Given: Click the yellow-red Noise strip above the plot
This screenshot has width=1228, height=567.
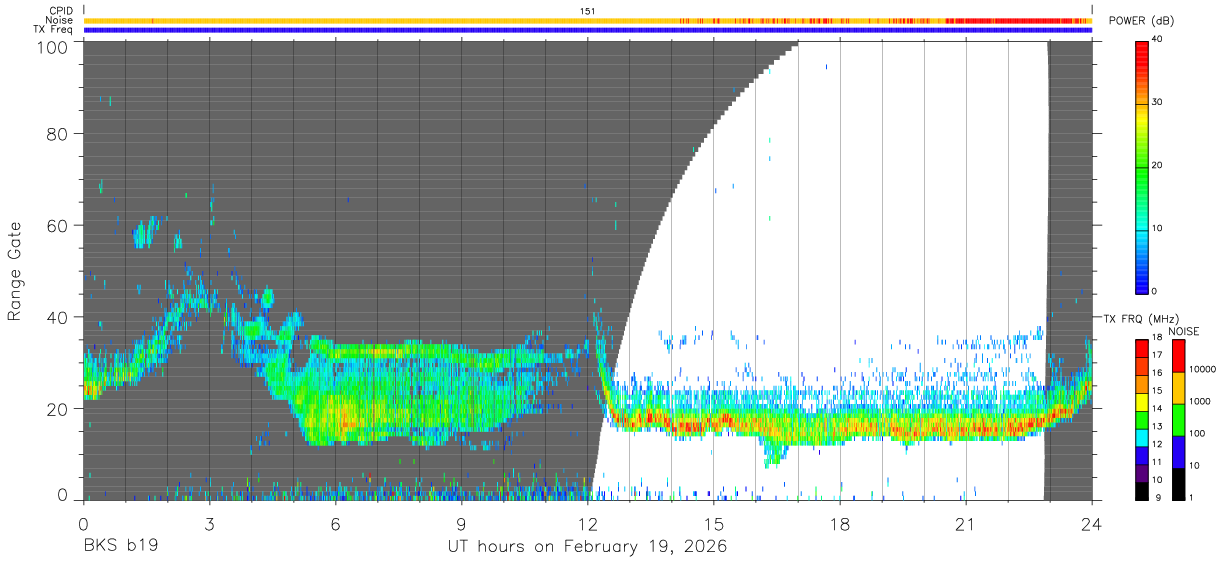Looking at the screenshot, I should [587, 20].
